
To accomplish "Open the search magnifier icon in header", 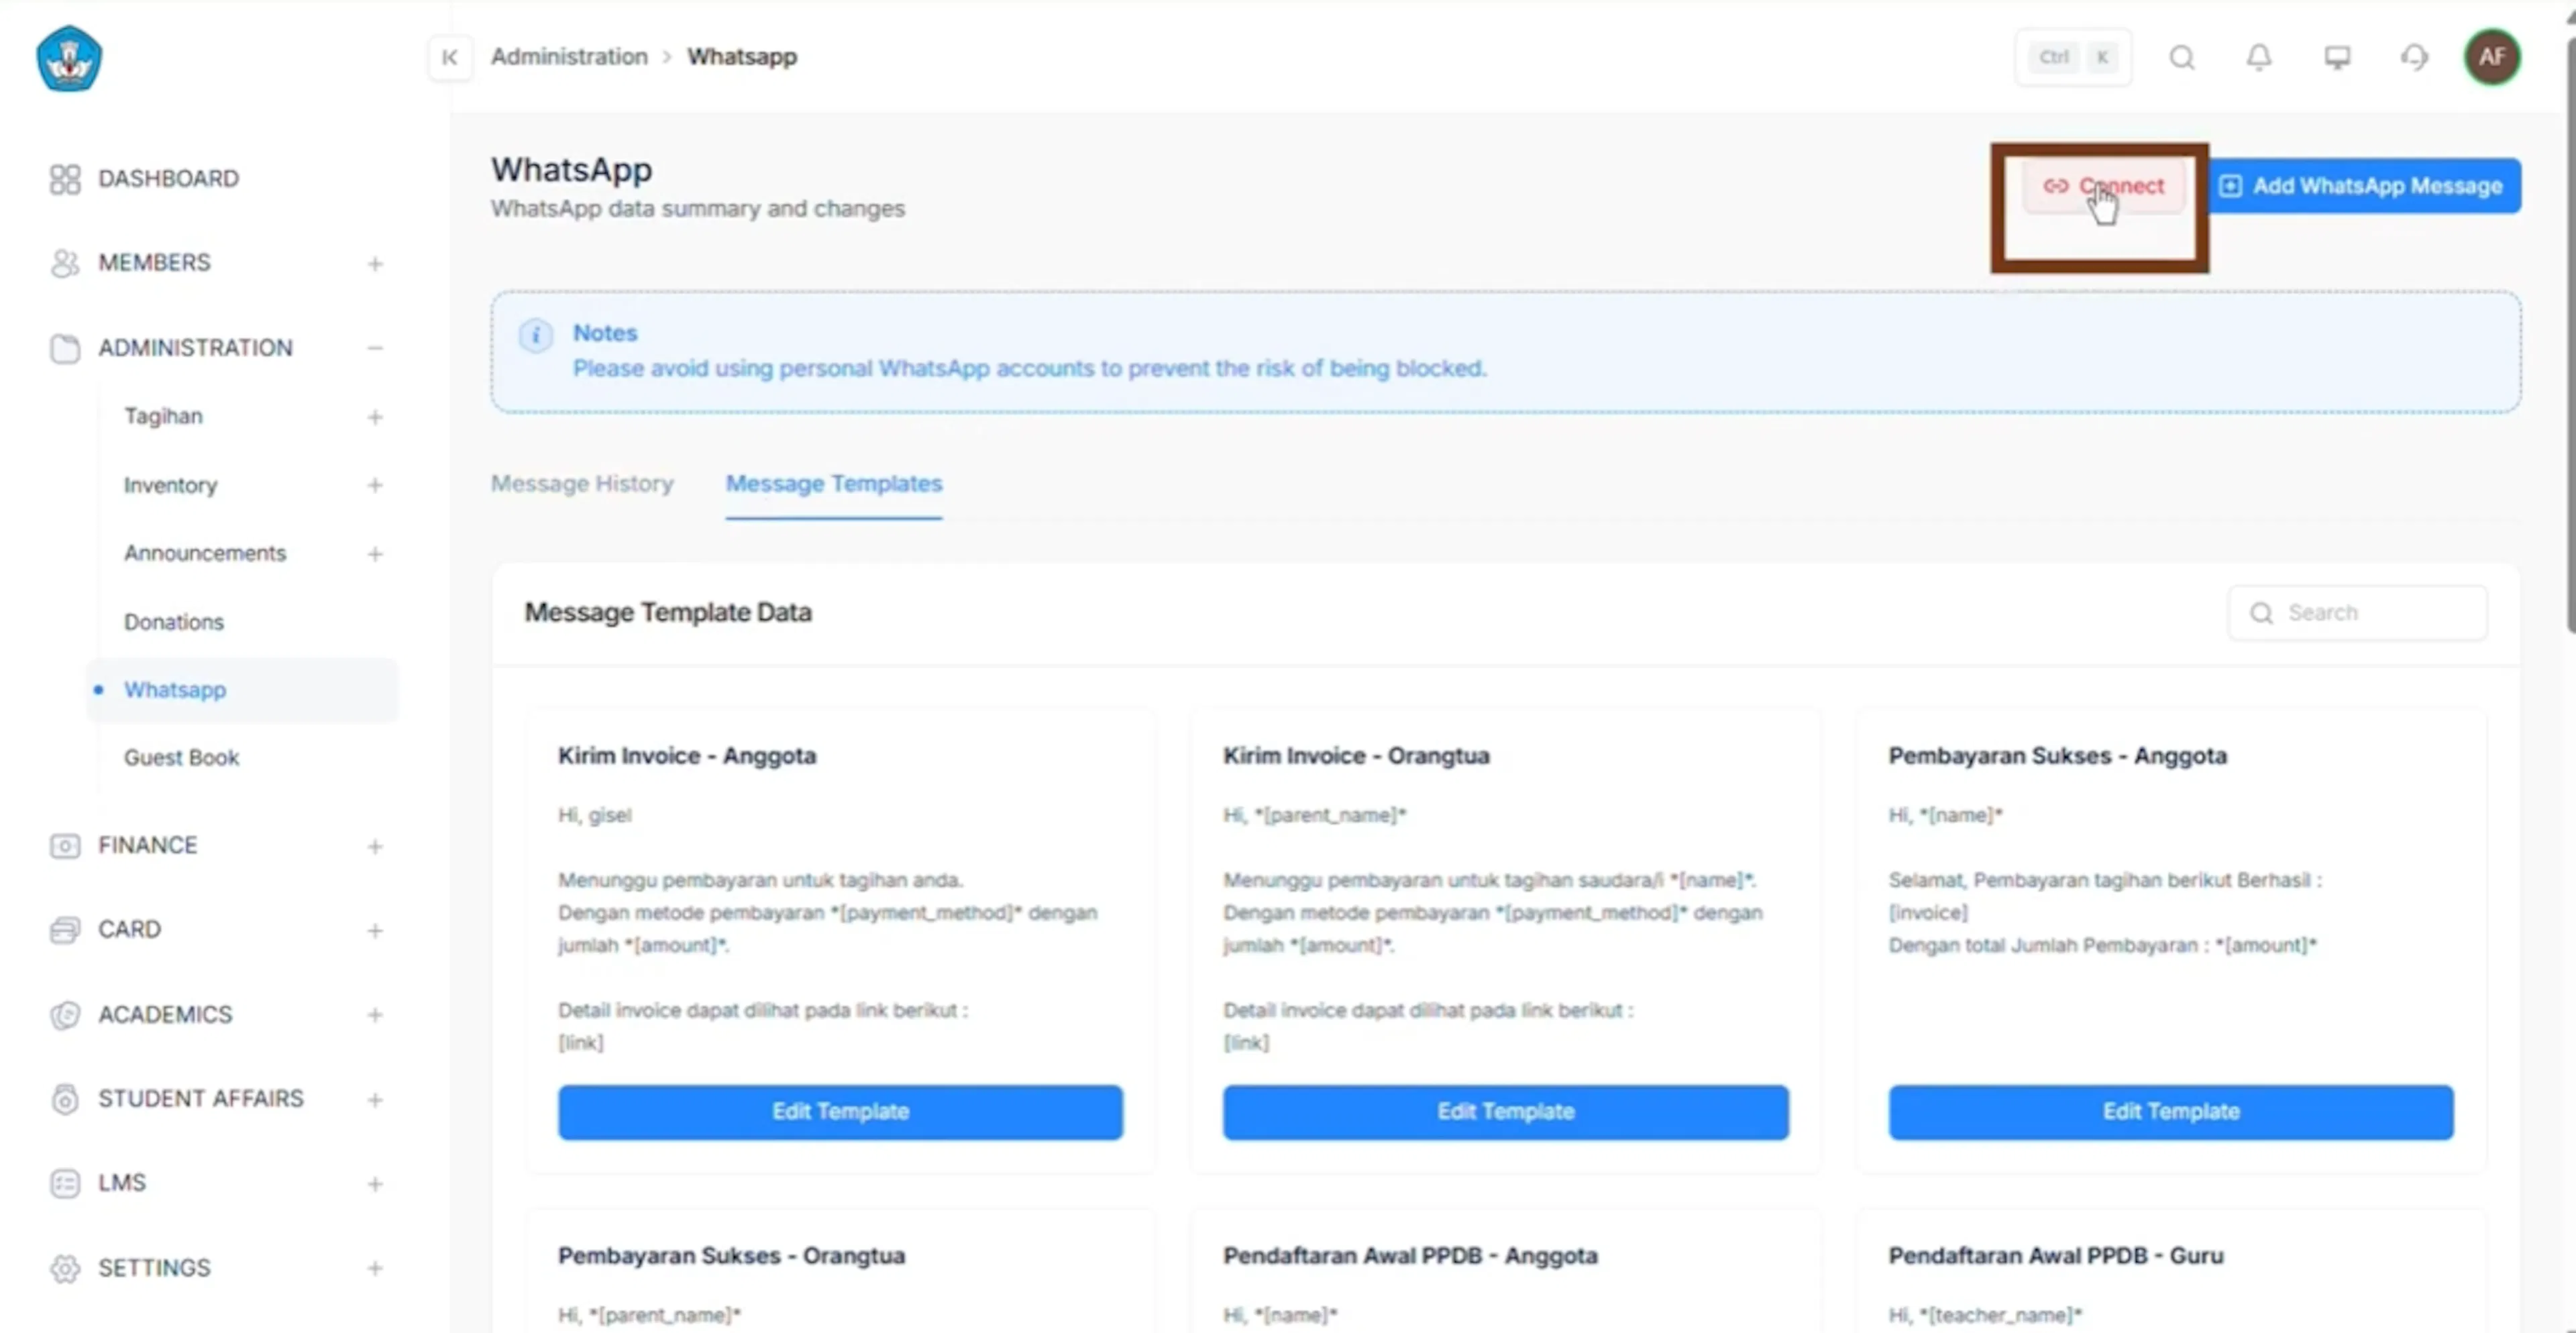I will point(2182,57).
